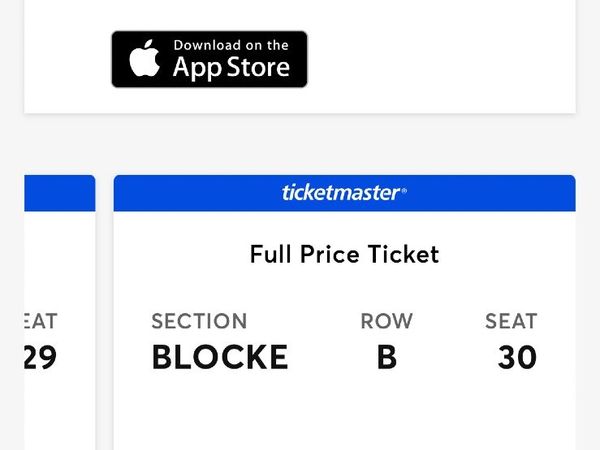
Task: Select the Full Price Ticket label
Action: coord(344,255)
